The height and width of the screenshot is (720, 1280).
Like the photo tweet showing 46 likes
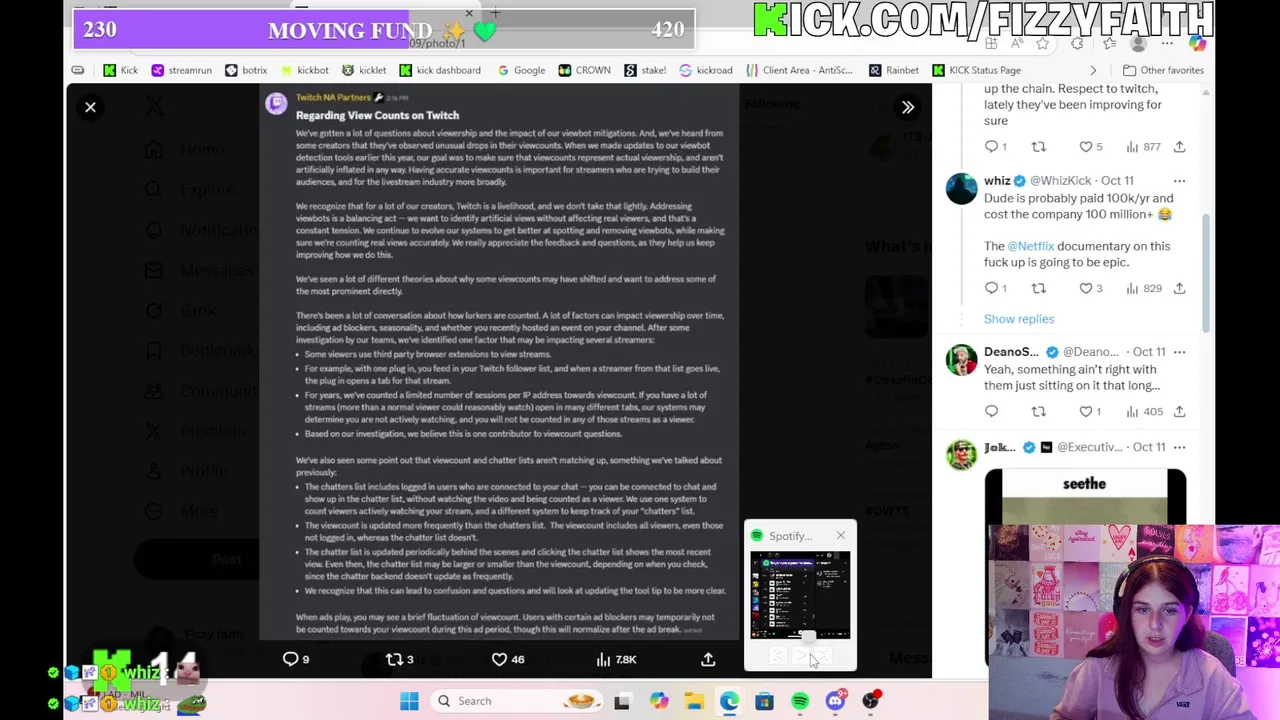pos(507,659)
